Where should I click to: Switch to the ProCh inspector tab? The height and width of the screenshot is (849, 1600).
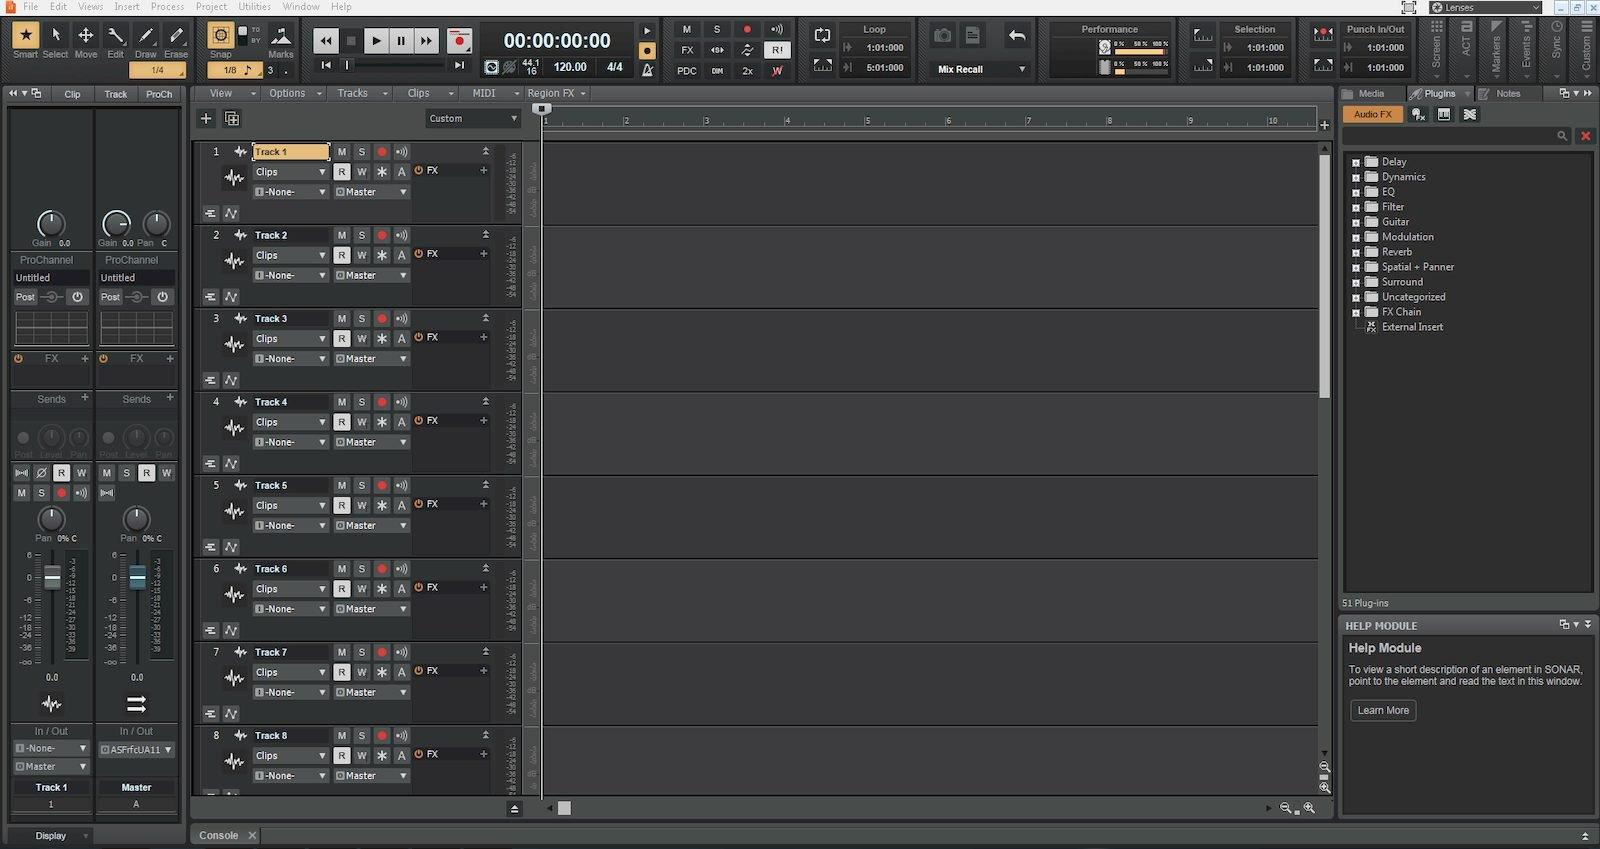(159, 94)
